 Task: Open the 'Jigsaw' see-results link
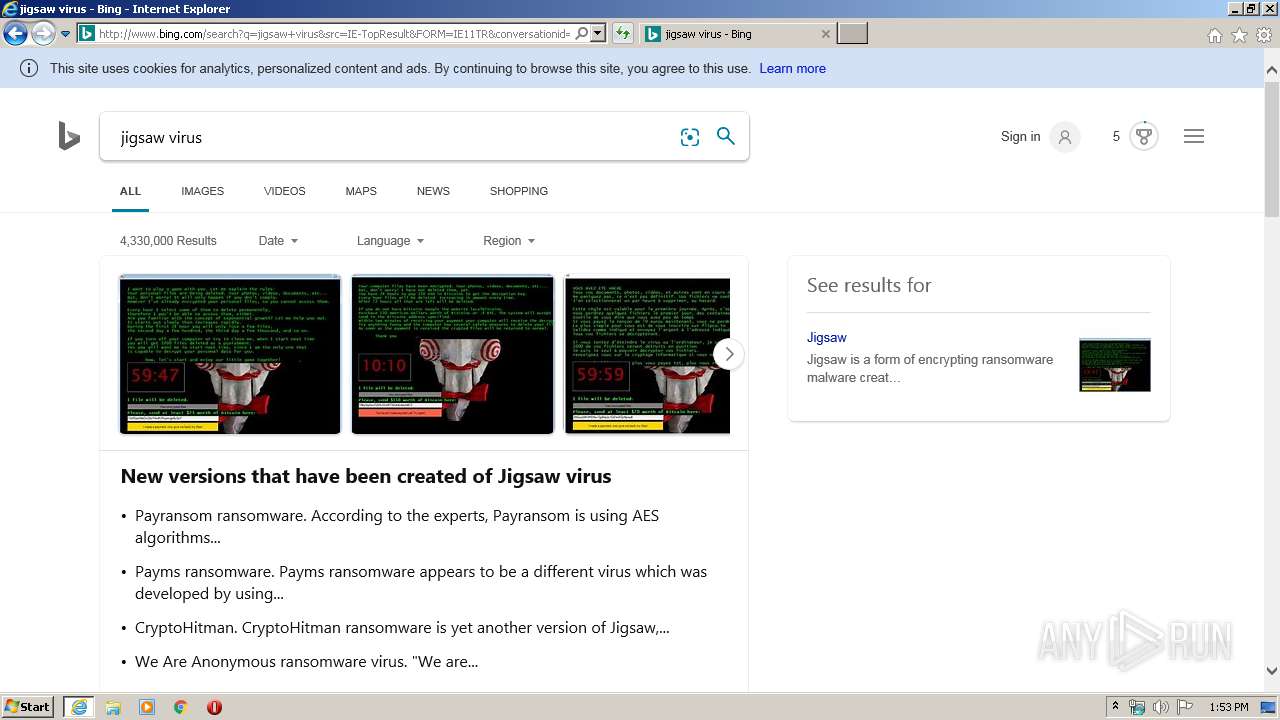tap(827, 337)
